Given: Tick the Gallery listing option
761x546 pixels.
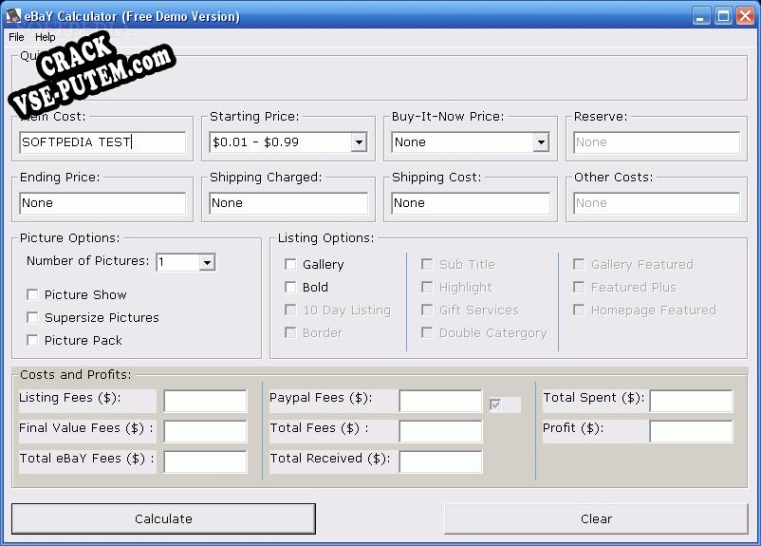Looking at the screenshot, I should point(290,265).
